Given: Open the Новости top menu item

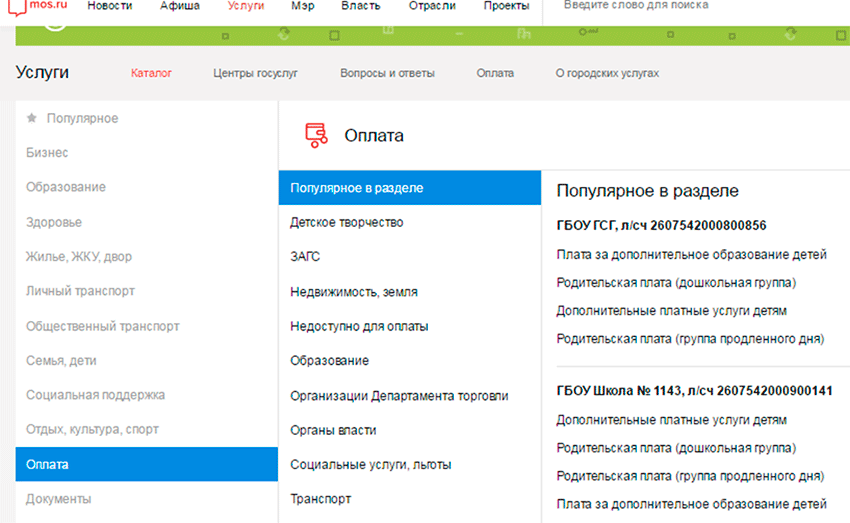Looking at the screenshot, I should tap(110, 6).
